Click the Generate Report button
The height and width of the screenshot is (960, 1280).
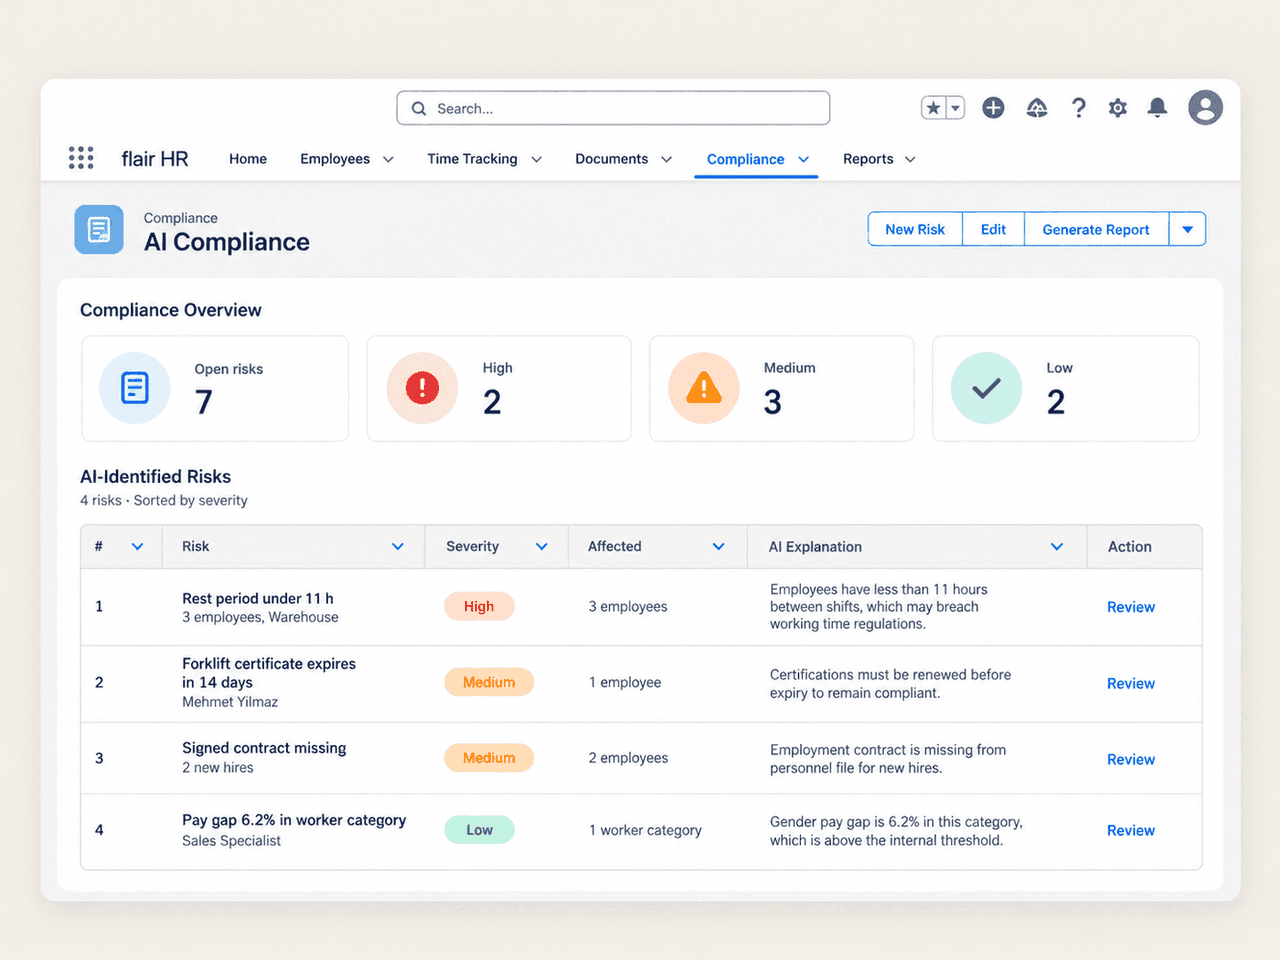[x=1096, y=229]
